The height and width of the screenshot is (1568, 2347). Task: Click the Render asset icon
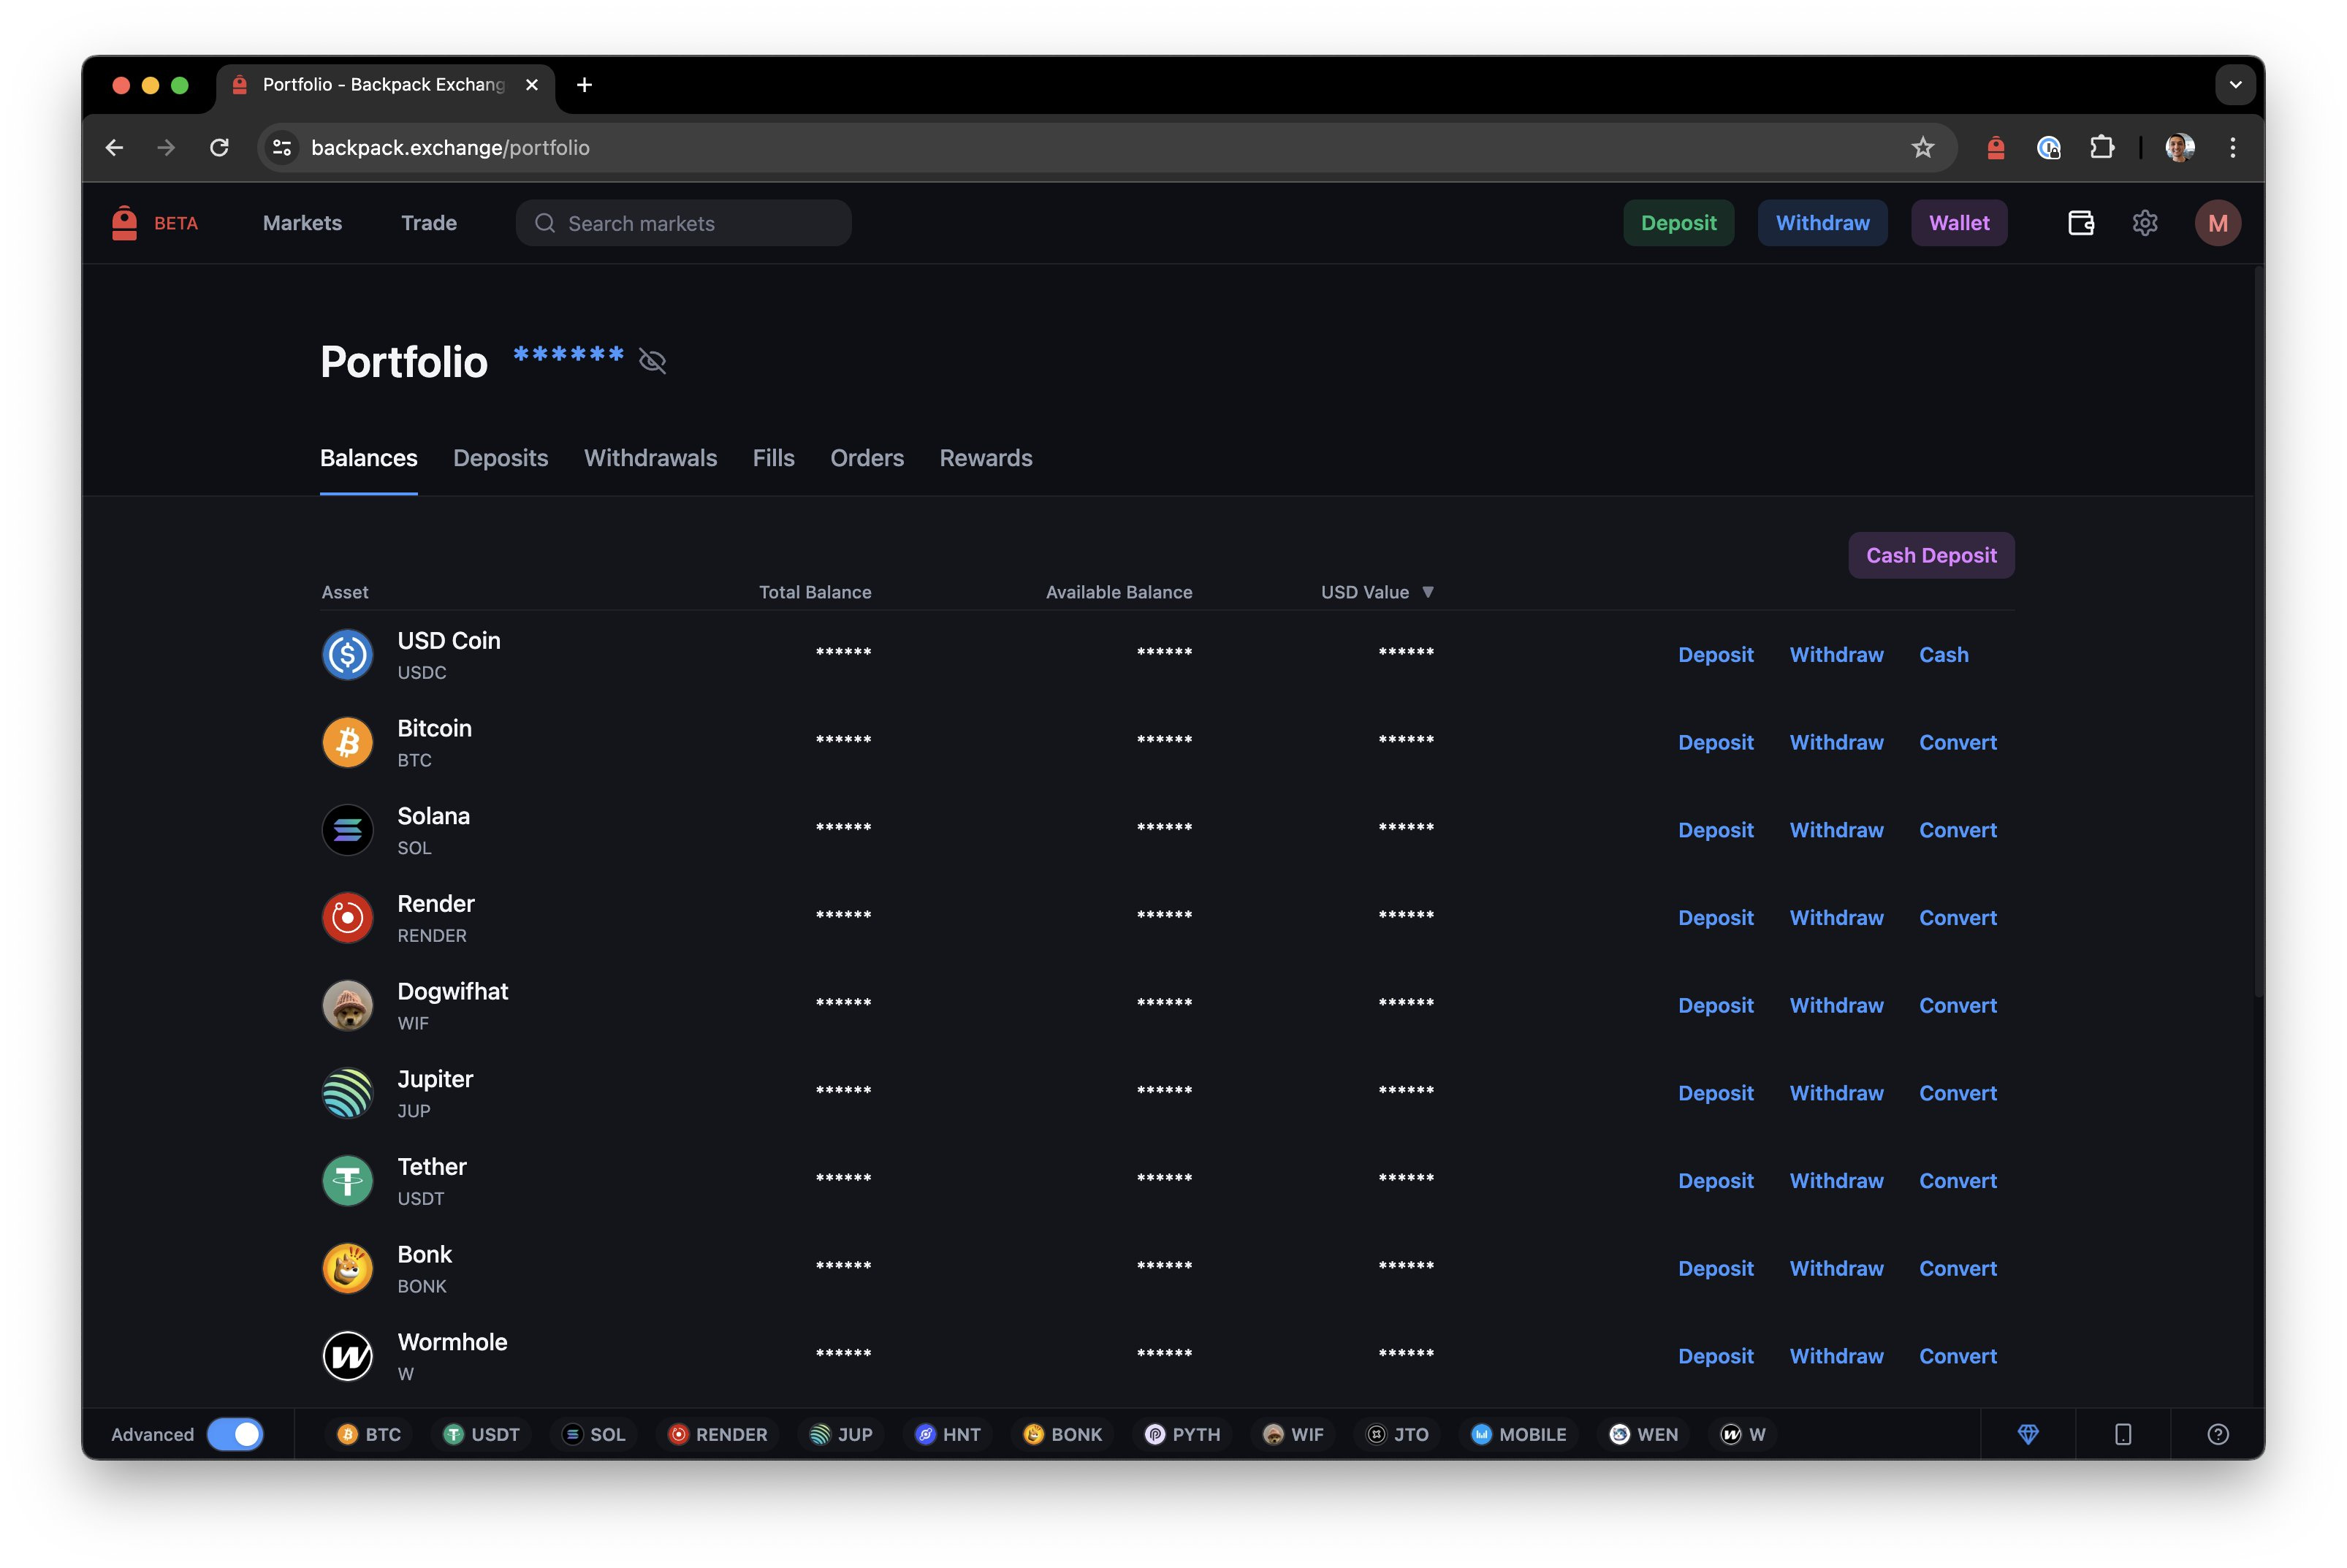[347, 918]
